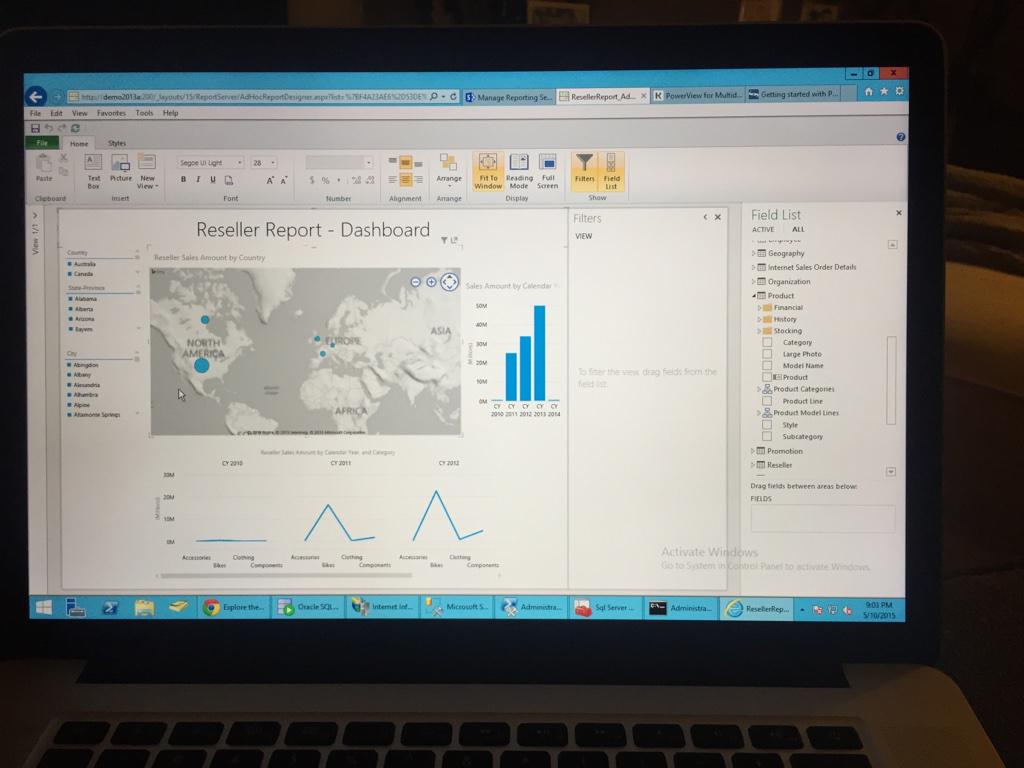Increase font size with the larger A icon

coord(270,180)
